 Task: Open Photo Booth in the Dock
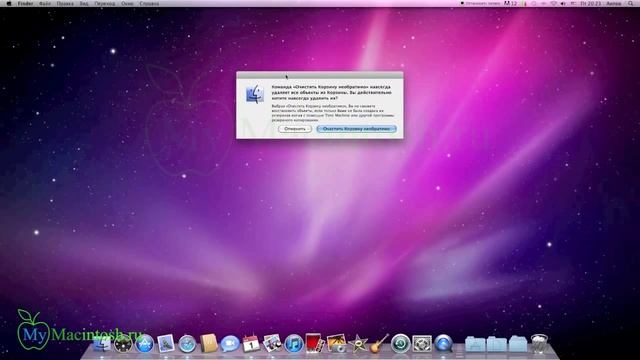pos(315,343)
